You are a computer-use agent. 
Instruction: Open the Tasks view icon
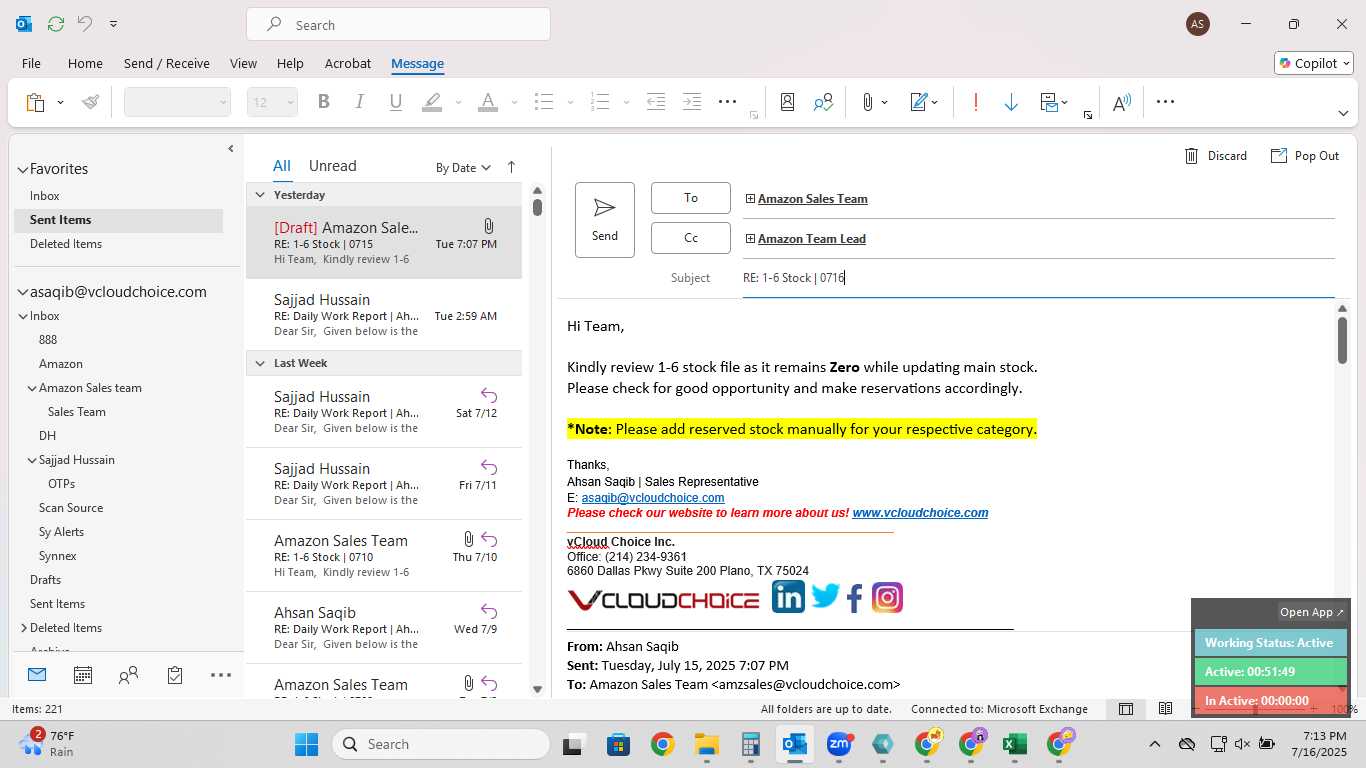point(175,675)
